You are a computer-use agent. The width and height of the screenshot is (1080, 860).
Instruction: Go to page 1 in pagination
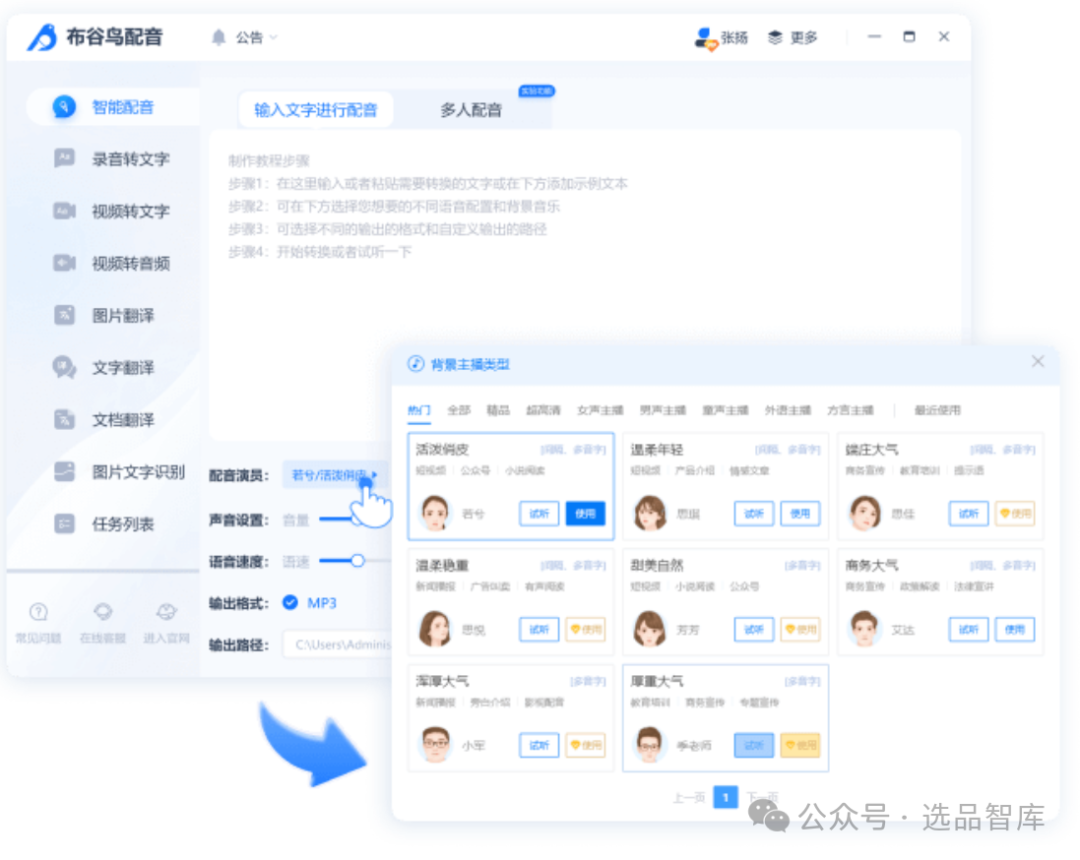[x=725, y=797]
